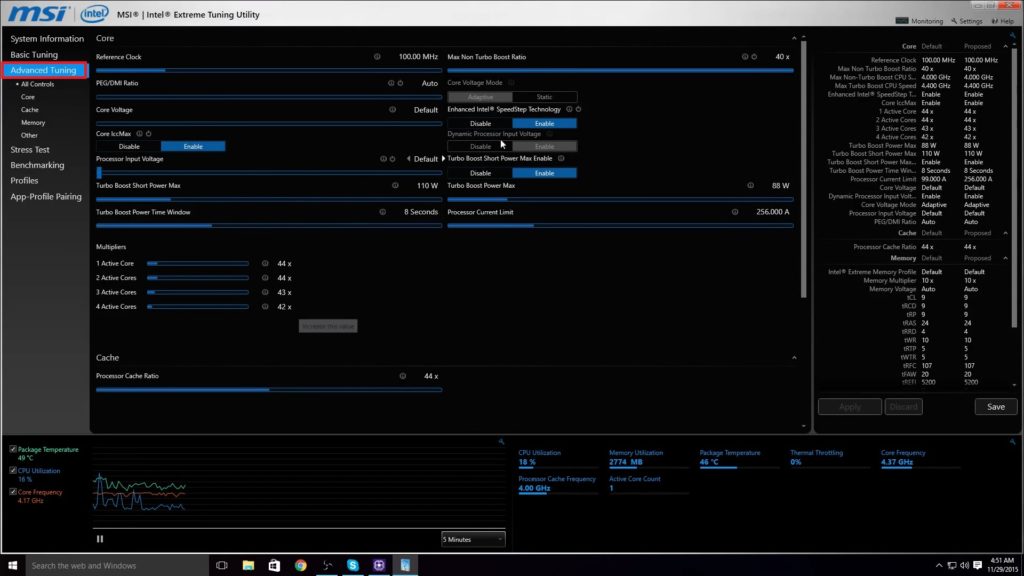1024x576 pixels.
Task: Click the Reference Clock slider
Action: click(x=268, y=70)
